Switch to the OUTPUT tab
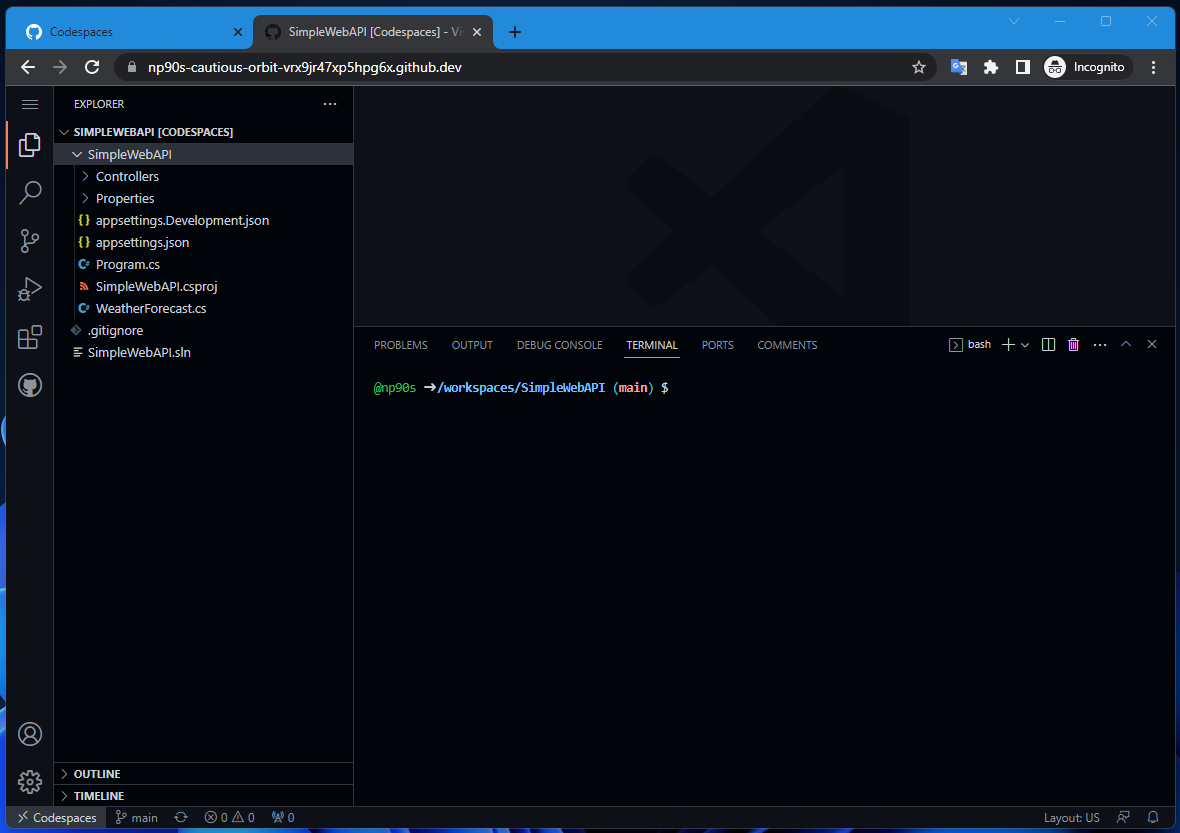The image size is (1180, 833). click(472, 345)
